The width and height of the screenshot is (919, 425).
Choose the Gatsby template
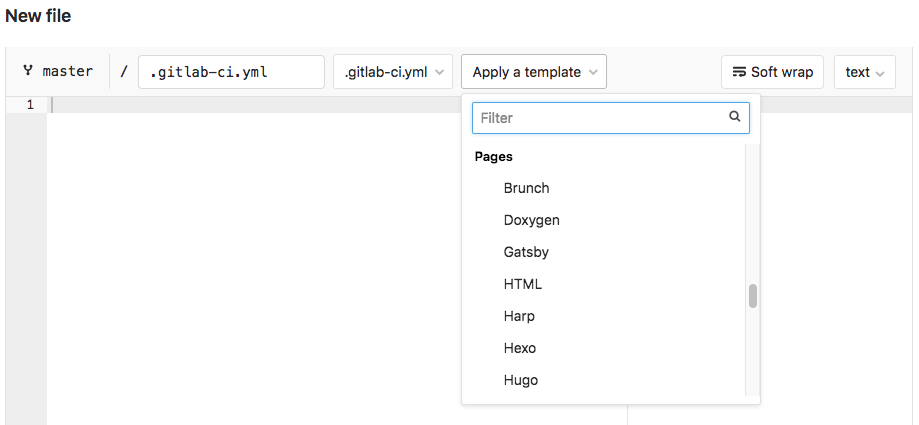pyautogui.click(x=527, y=252)
